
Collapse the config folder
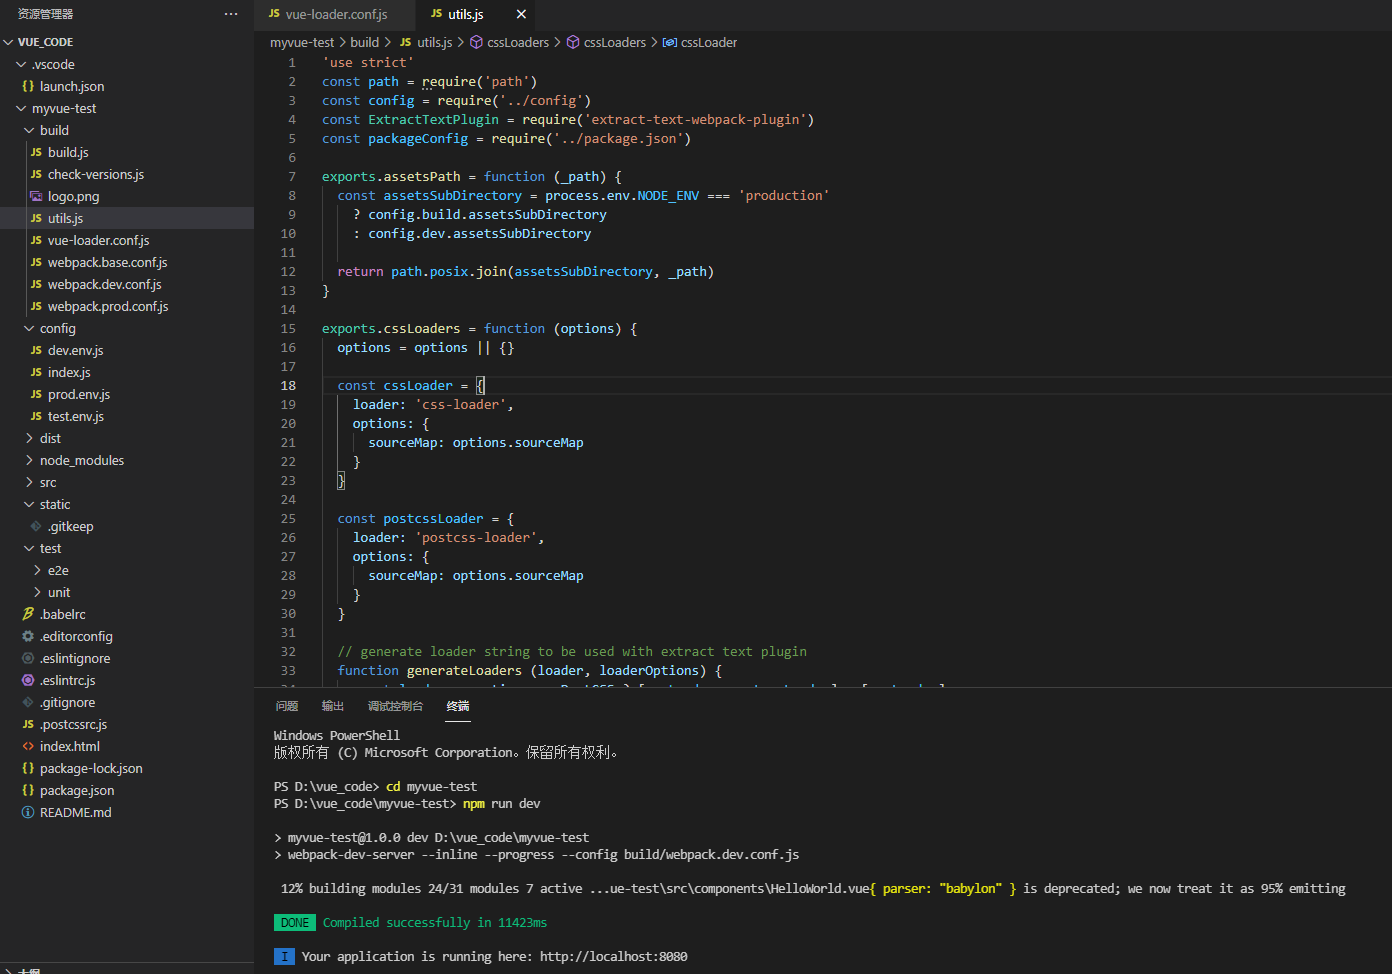coord(127,328)
